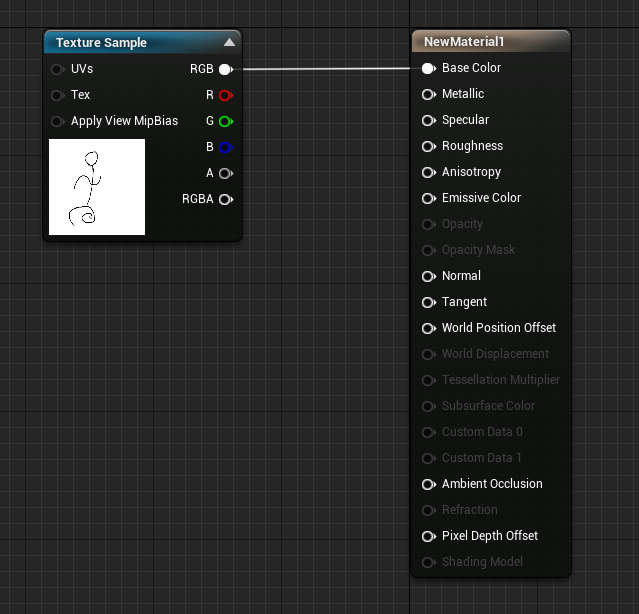Click the Emissive Color input pin

coord(428,198)
